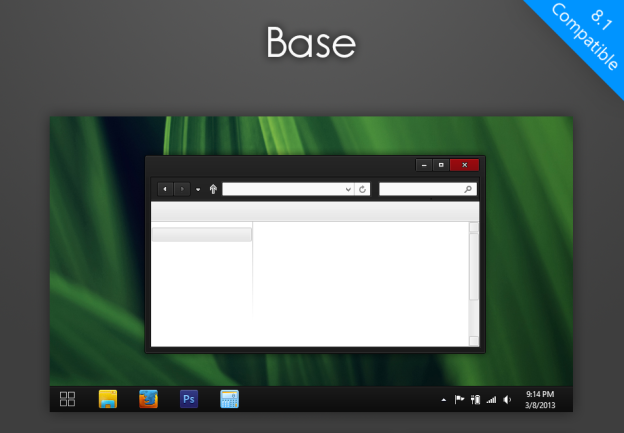Screen dimensions: 624x433
Task: Open the network signal tray icon
Action: tap(491, 400)
